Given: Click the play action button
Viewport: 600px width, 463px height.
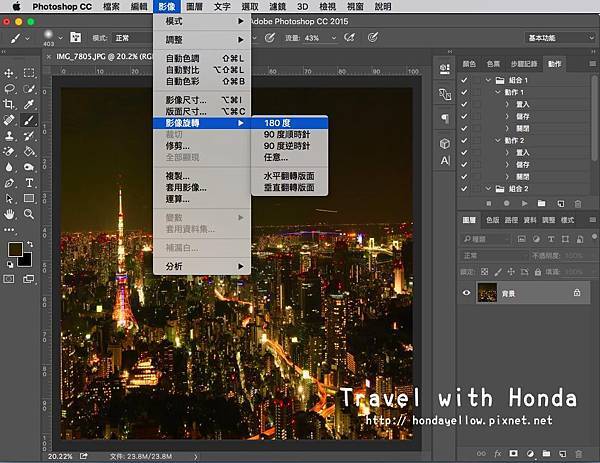Looking at the screenshot, I should (524, 204).
